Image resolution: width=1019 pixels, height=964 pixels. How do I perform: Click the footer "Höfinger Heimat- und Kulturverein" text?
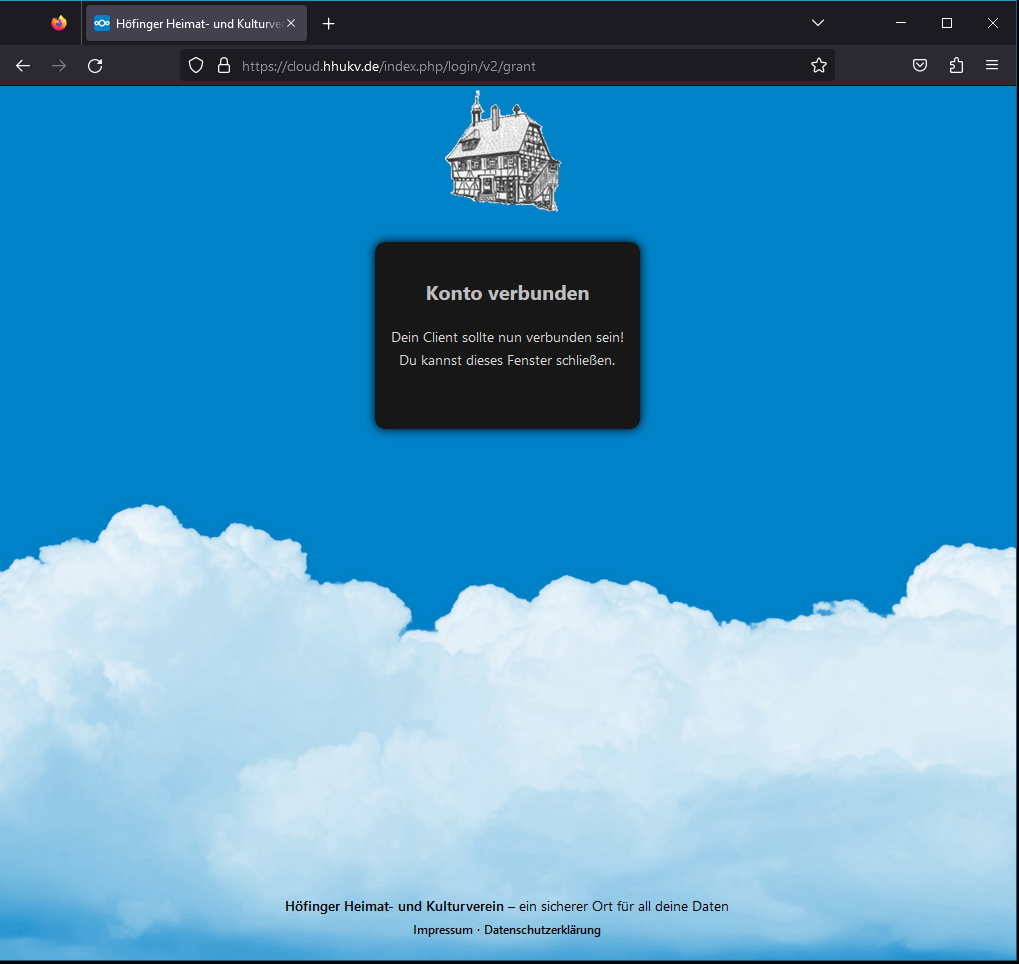(x=394, y=907)
